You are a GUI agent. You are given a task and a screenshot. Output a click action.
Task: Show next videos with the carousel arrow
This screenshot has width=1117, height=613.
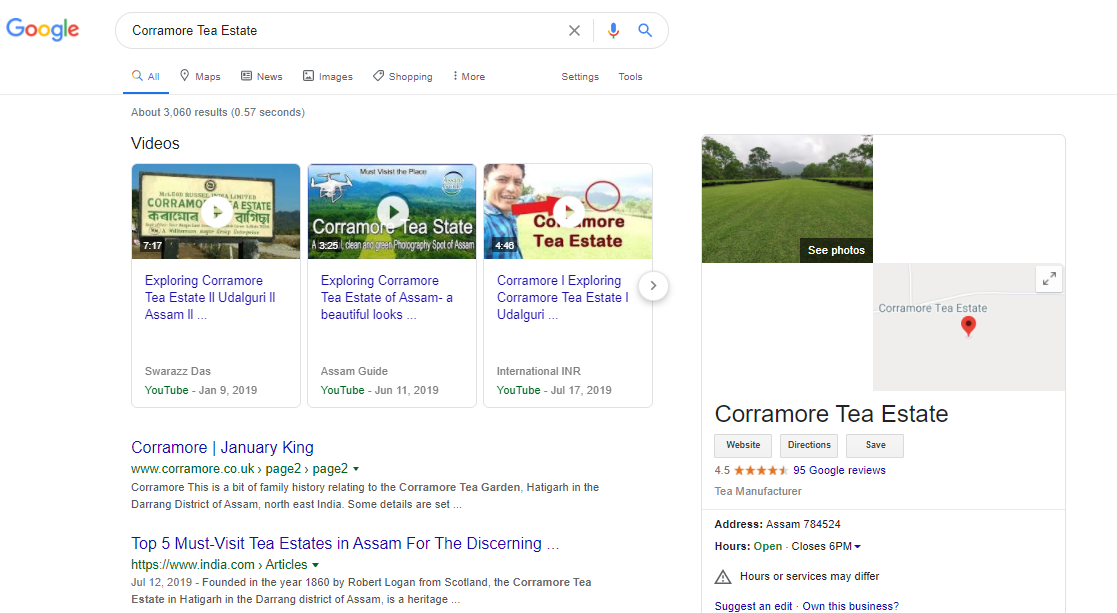pyautogui.click(x=653, y=285)
